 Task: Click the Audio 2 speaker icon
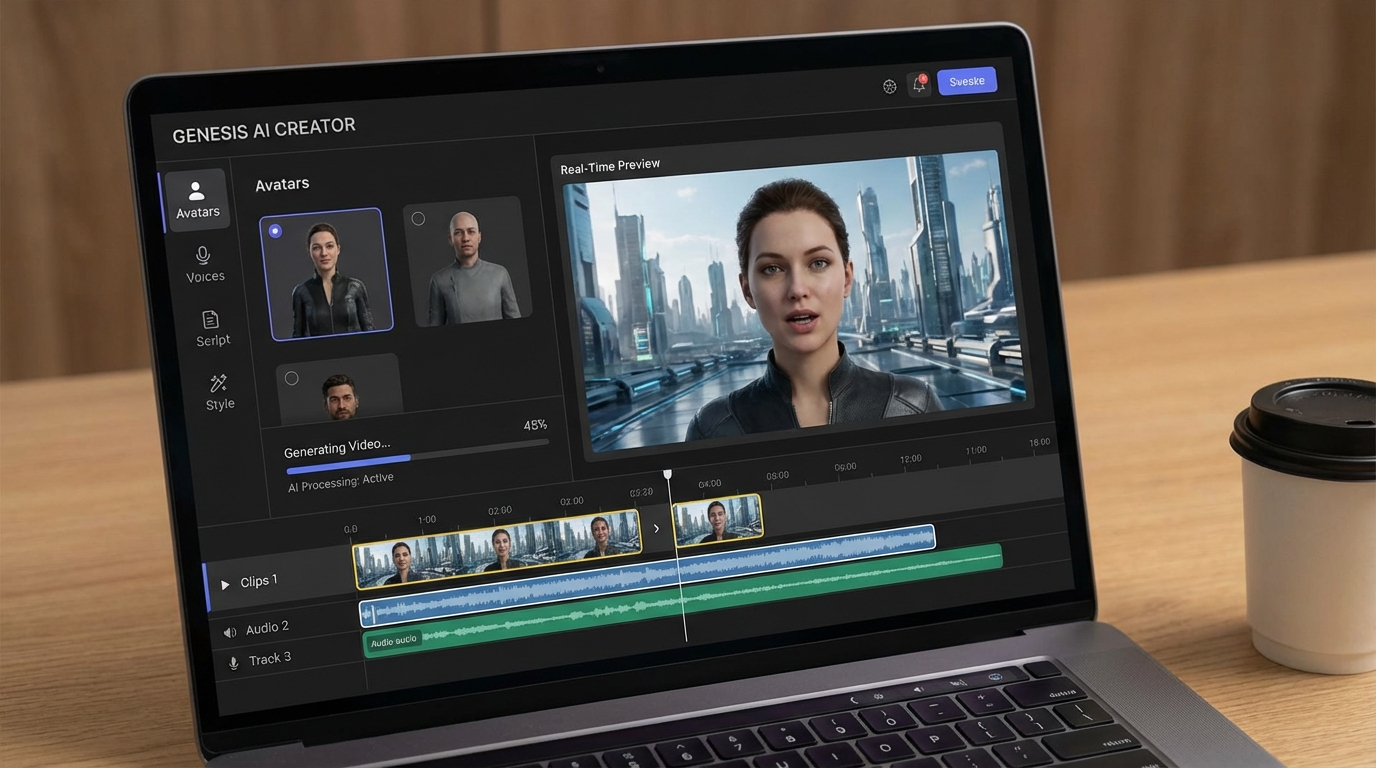tap(229, 632)
